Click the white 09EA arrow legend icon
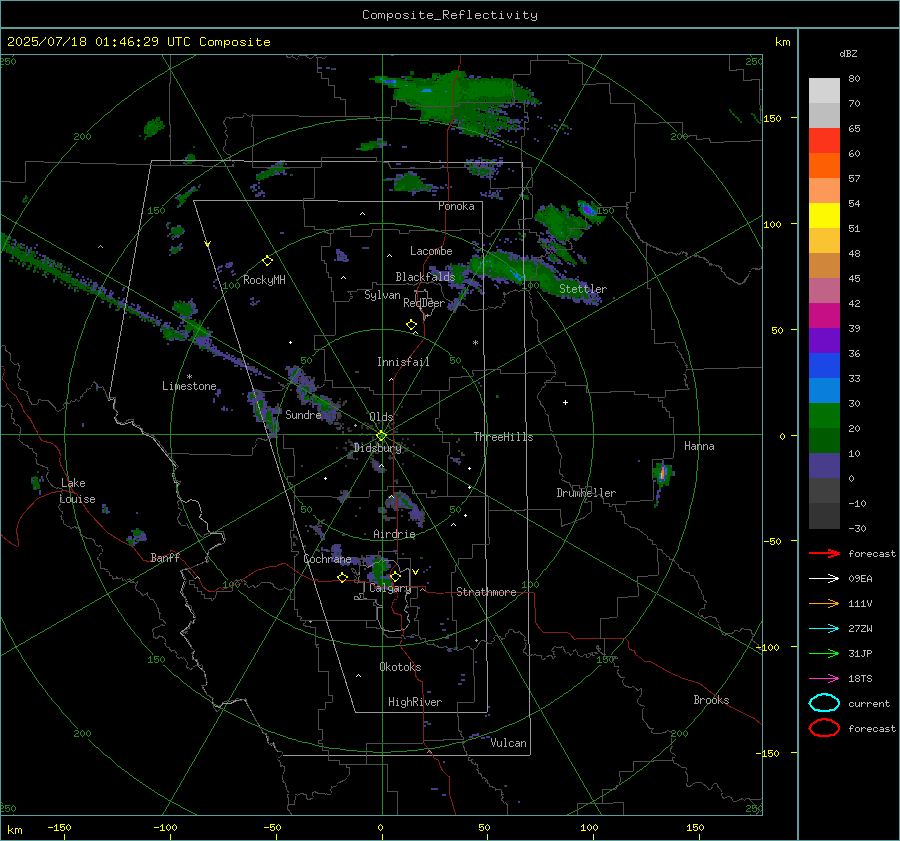The width and height of the screenshot is (900, 841). tap(824, 579)
